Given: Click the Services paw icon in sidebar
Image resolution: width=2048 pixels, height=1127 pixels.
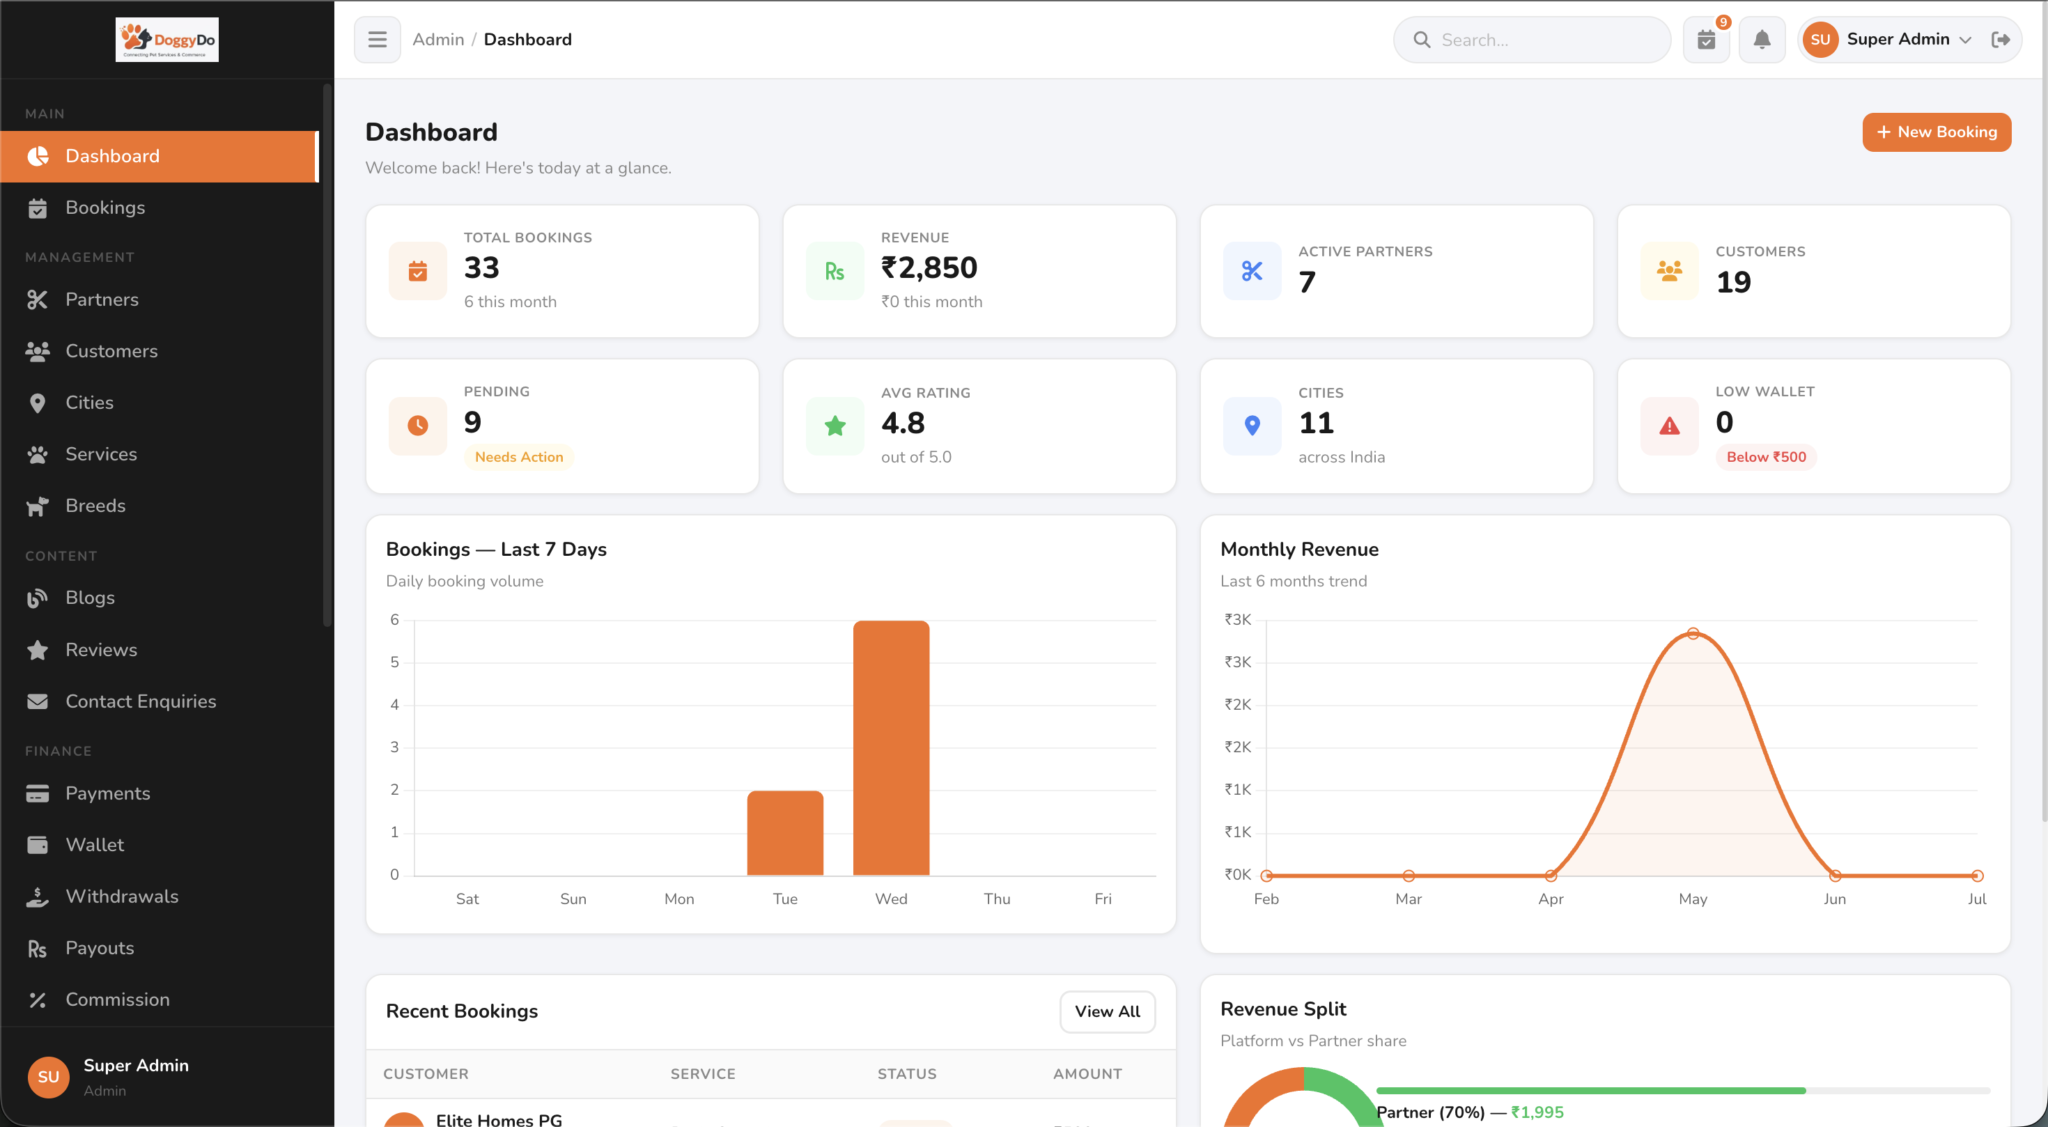Looking at the screenshot, I should (38, 455).
